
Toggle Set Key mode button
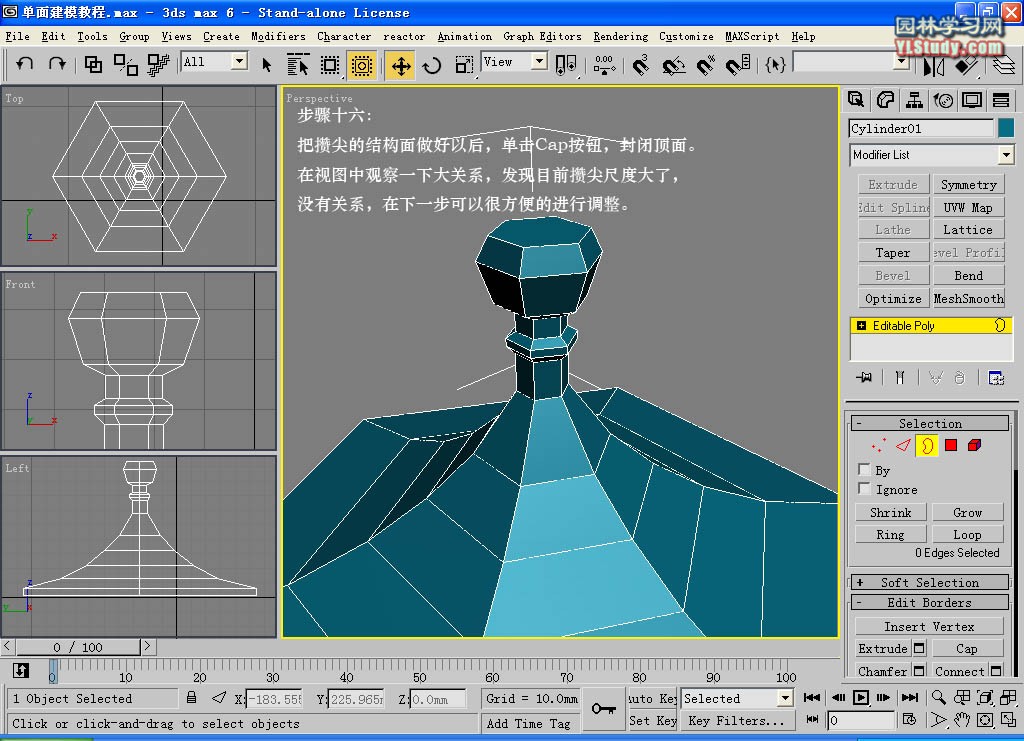[x=652, y=721]
